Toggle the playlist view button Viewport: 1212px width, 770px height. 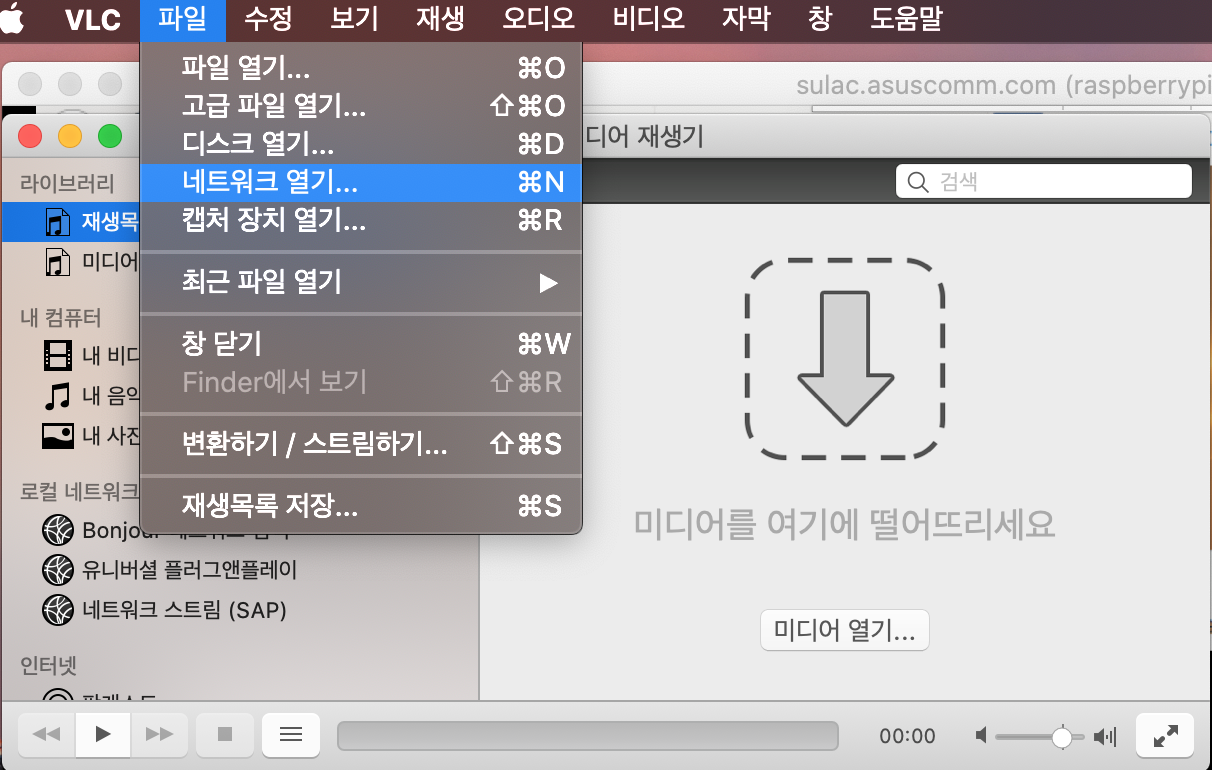click(291, 734)
